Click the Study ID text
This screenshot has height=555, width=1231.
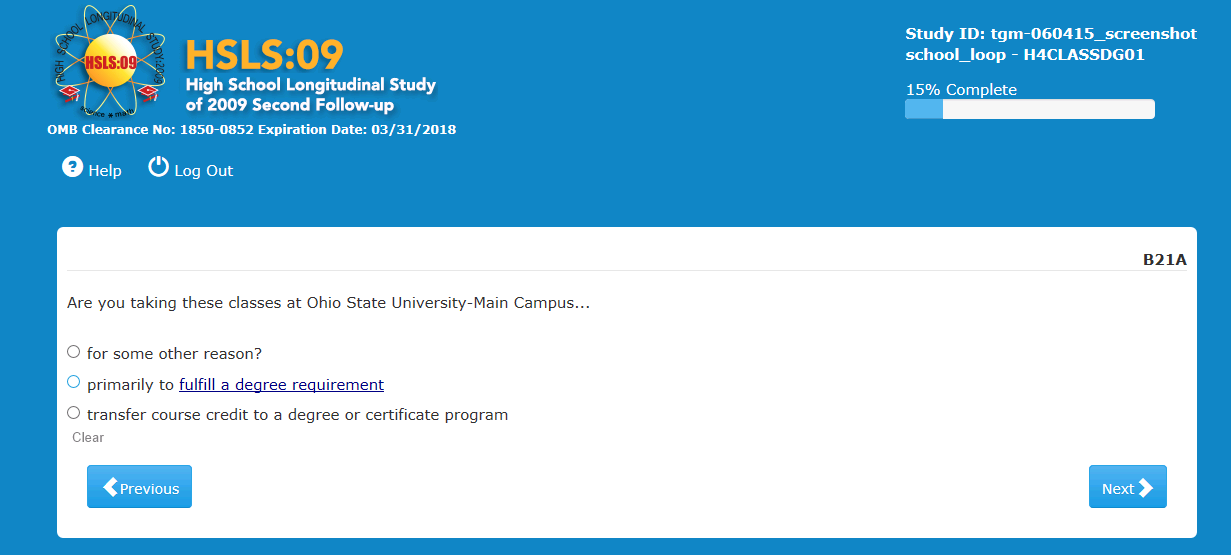[1050, 34]
